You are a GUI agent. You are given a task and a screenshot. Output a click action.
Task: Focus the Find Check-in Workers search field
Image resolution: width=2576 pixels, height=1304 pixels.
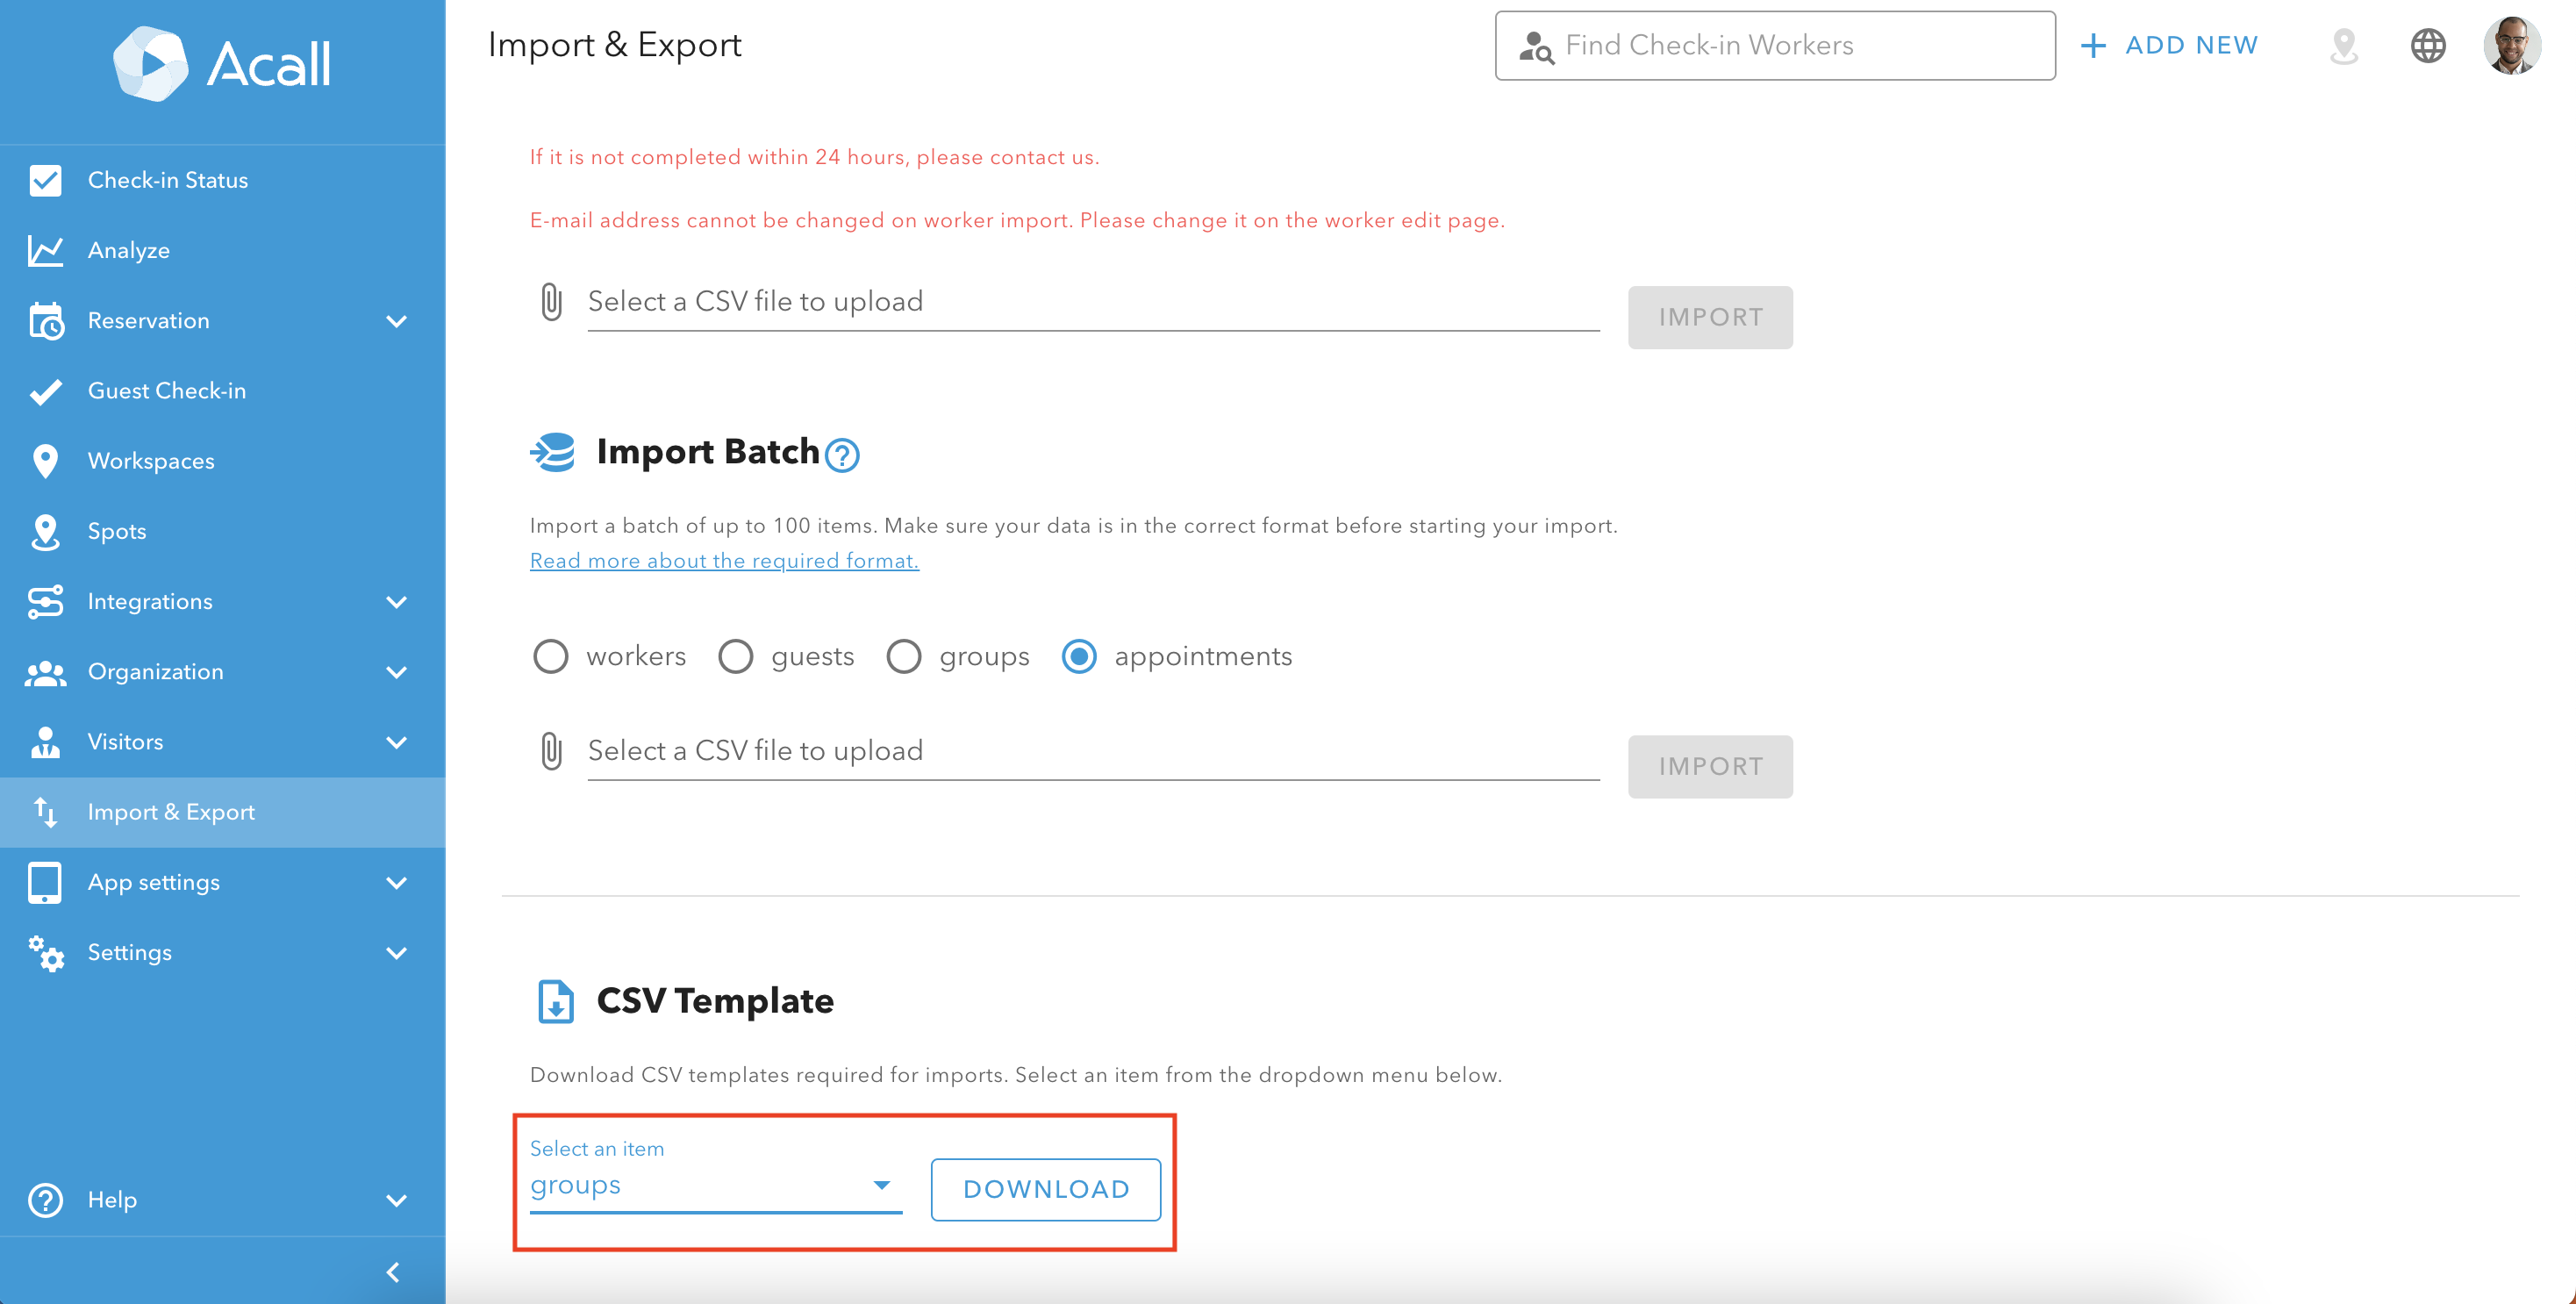[x=1775, y=46]
